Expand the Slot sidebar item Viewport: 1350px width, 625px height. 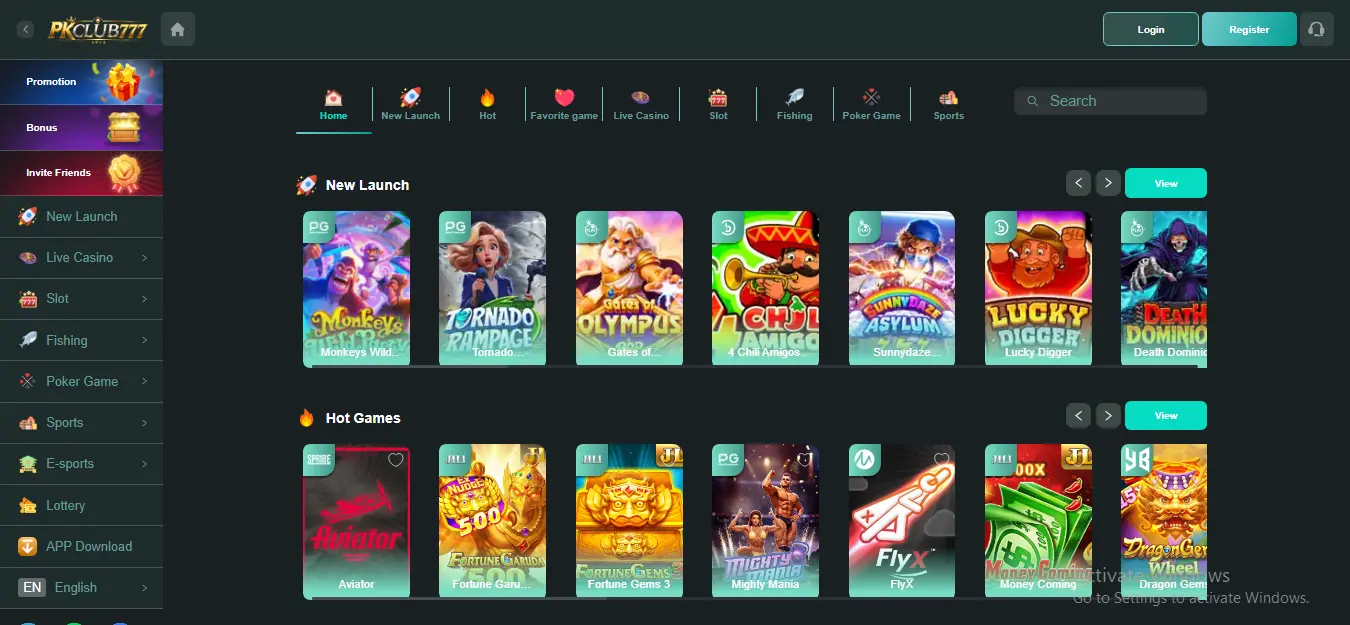click(x=81, y=298)
